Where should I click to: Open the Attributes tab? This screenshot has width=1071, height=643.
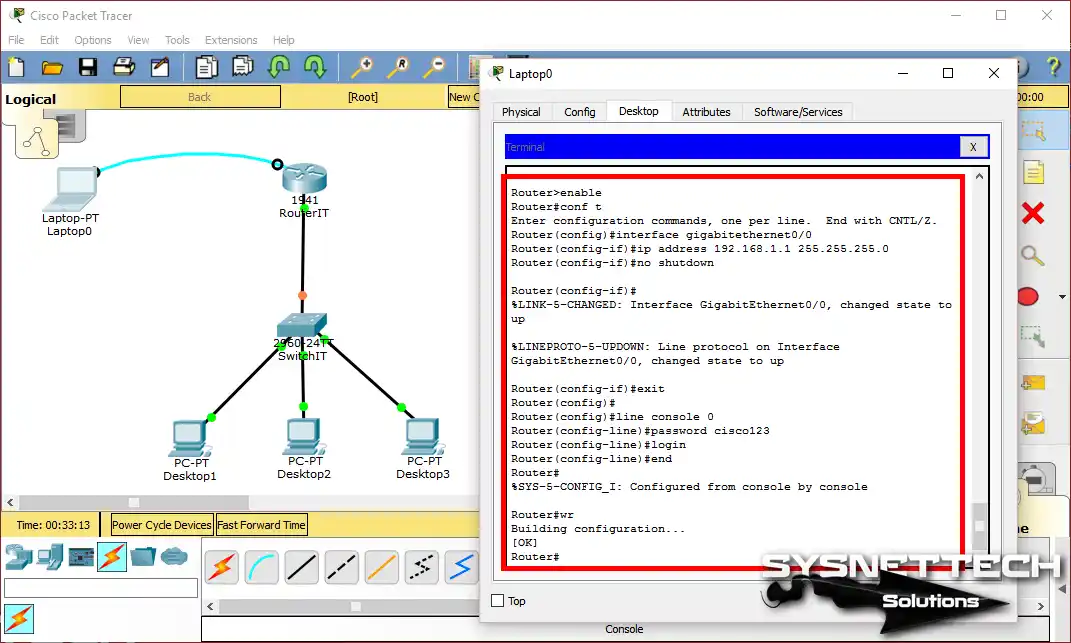coord(706,112)
